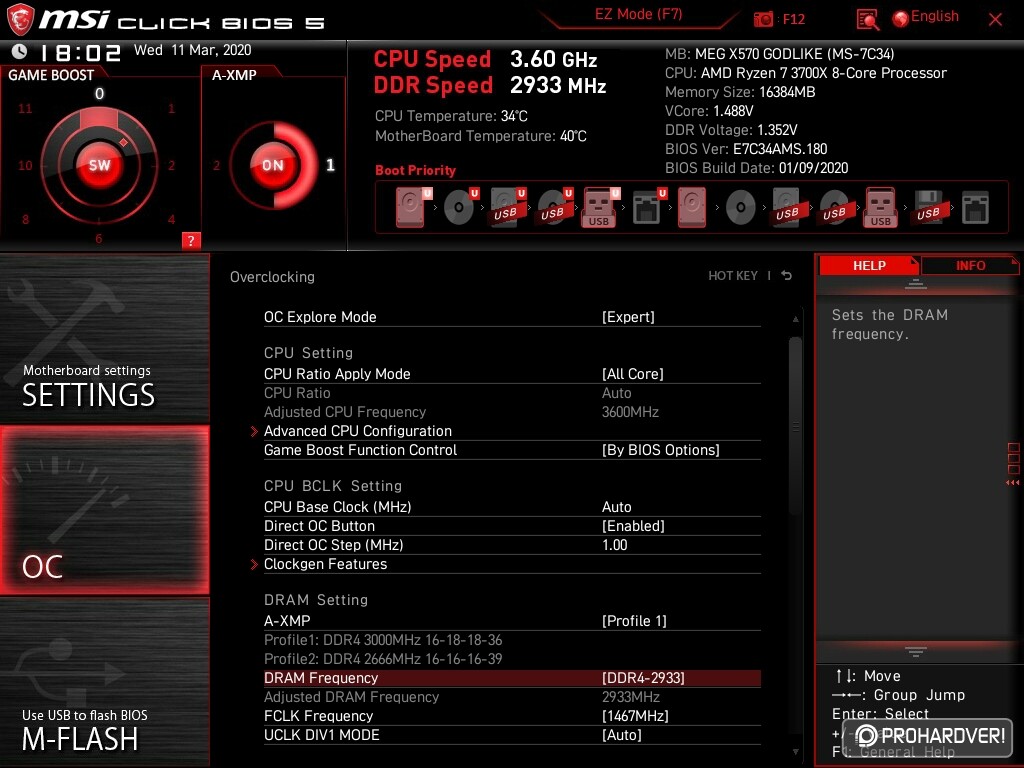
Task: Click the scrollbar up arrow
Action: coord(795,319)
